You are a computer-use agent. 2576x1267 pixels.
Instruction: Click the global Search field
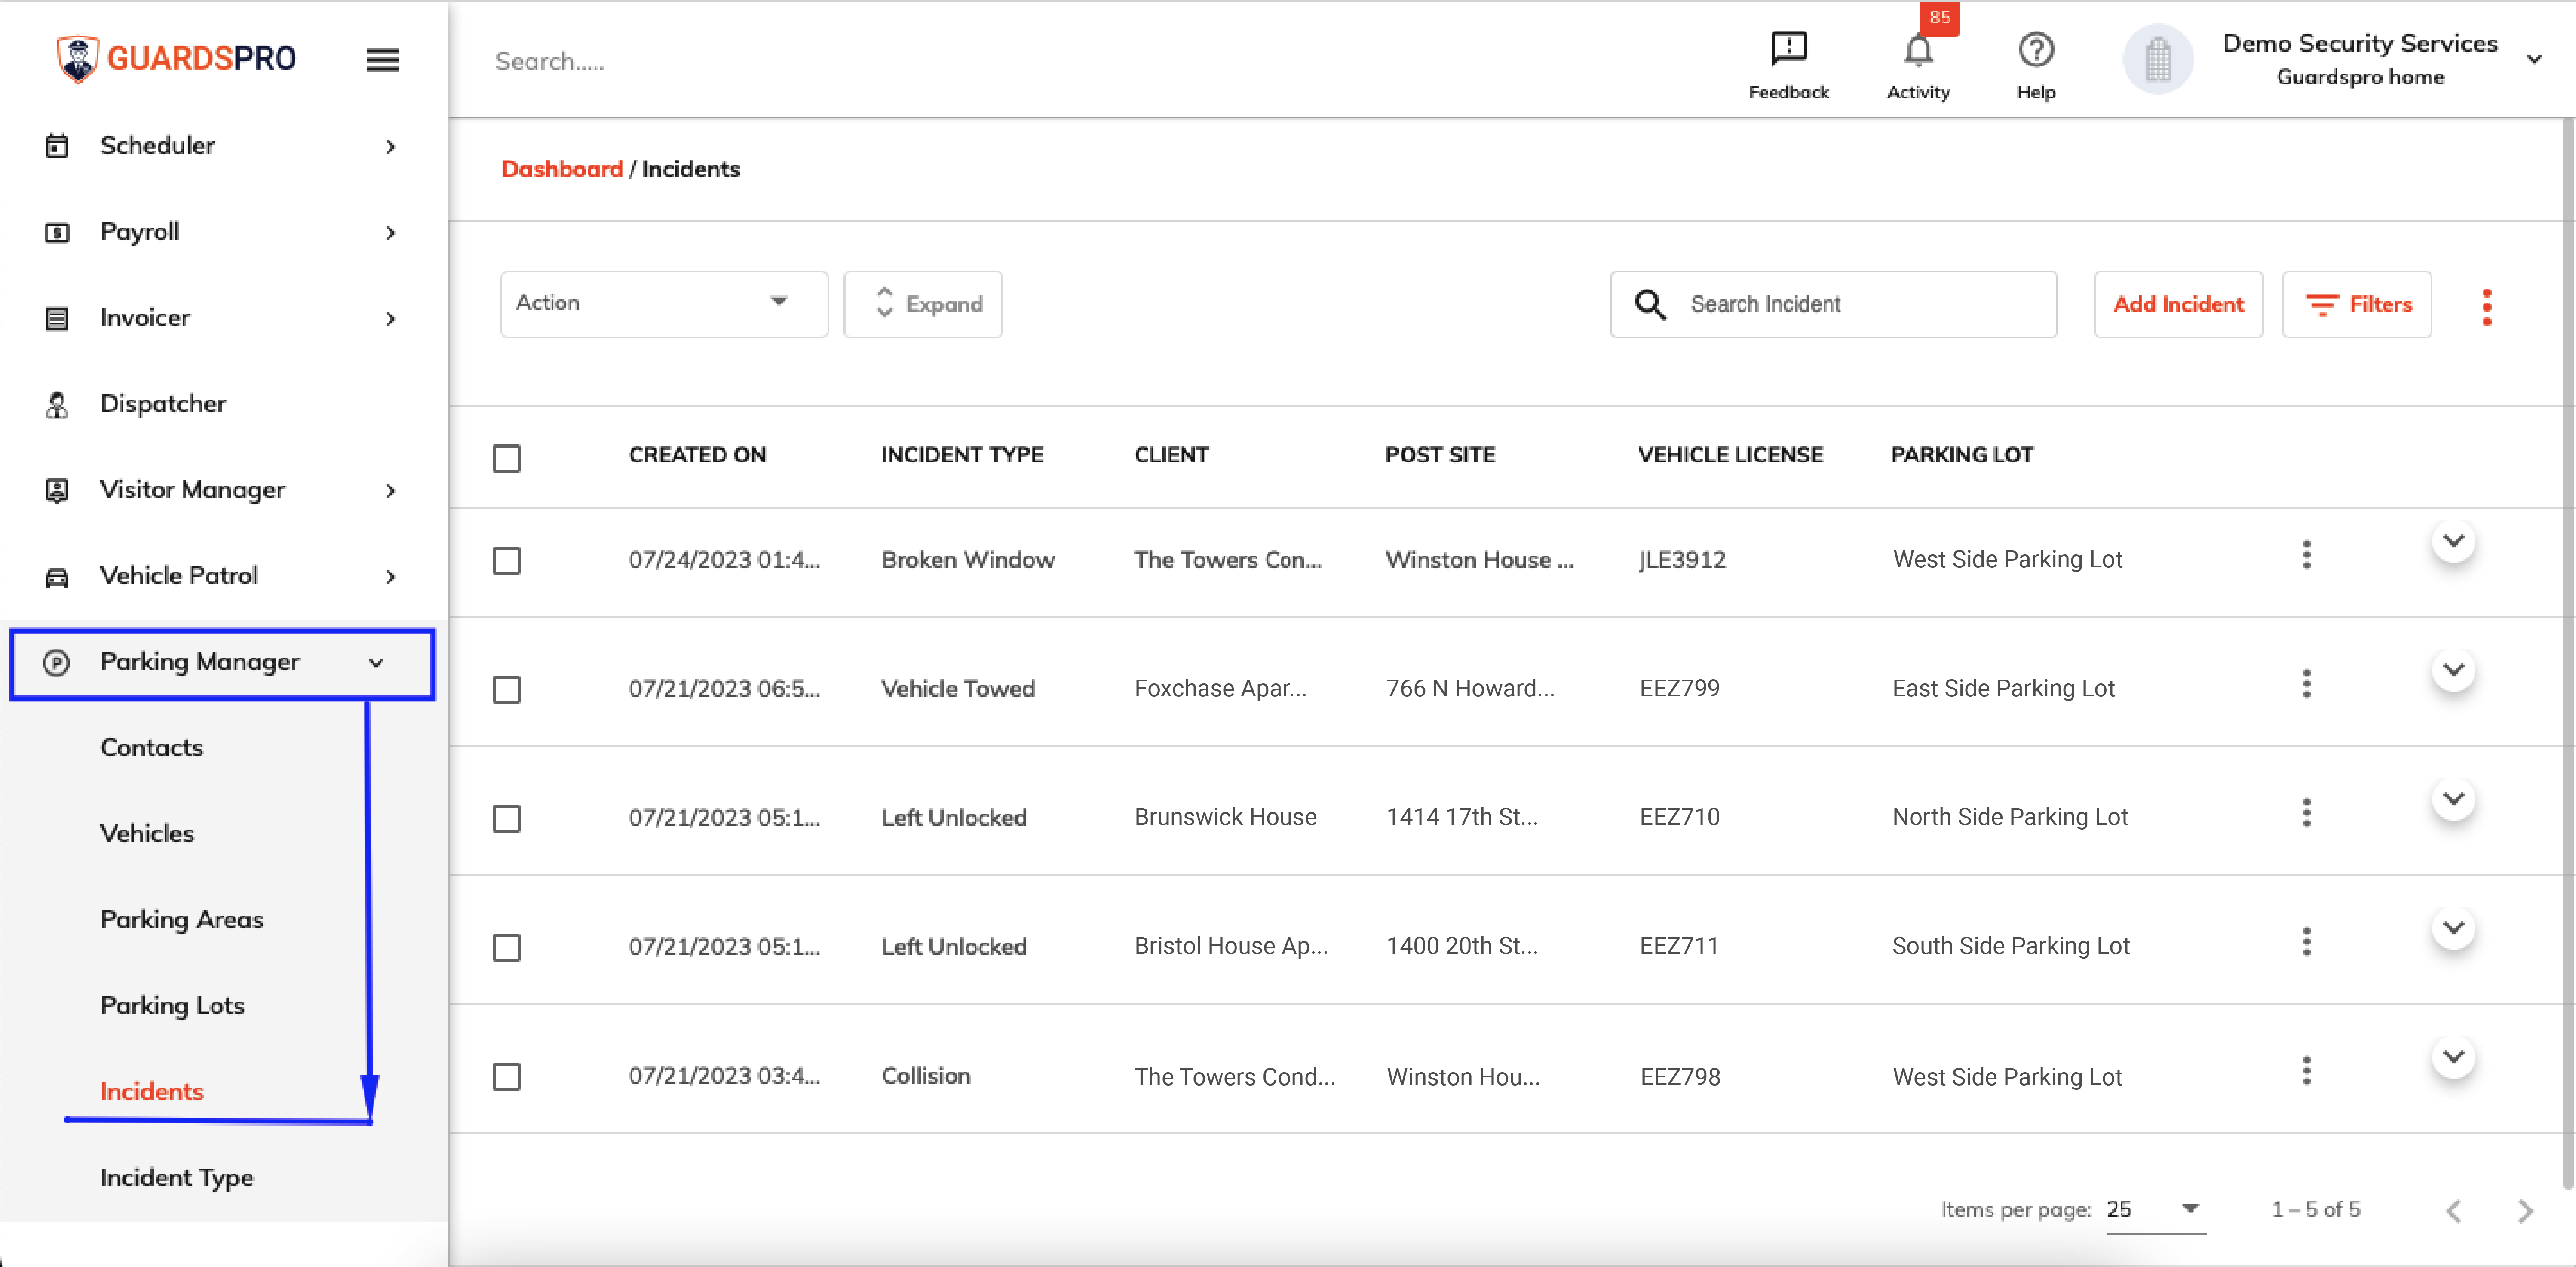(550, 62)
